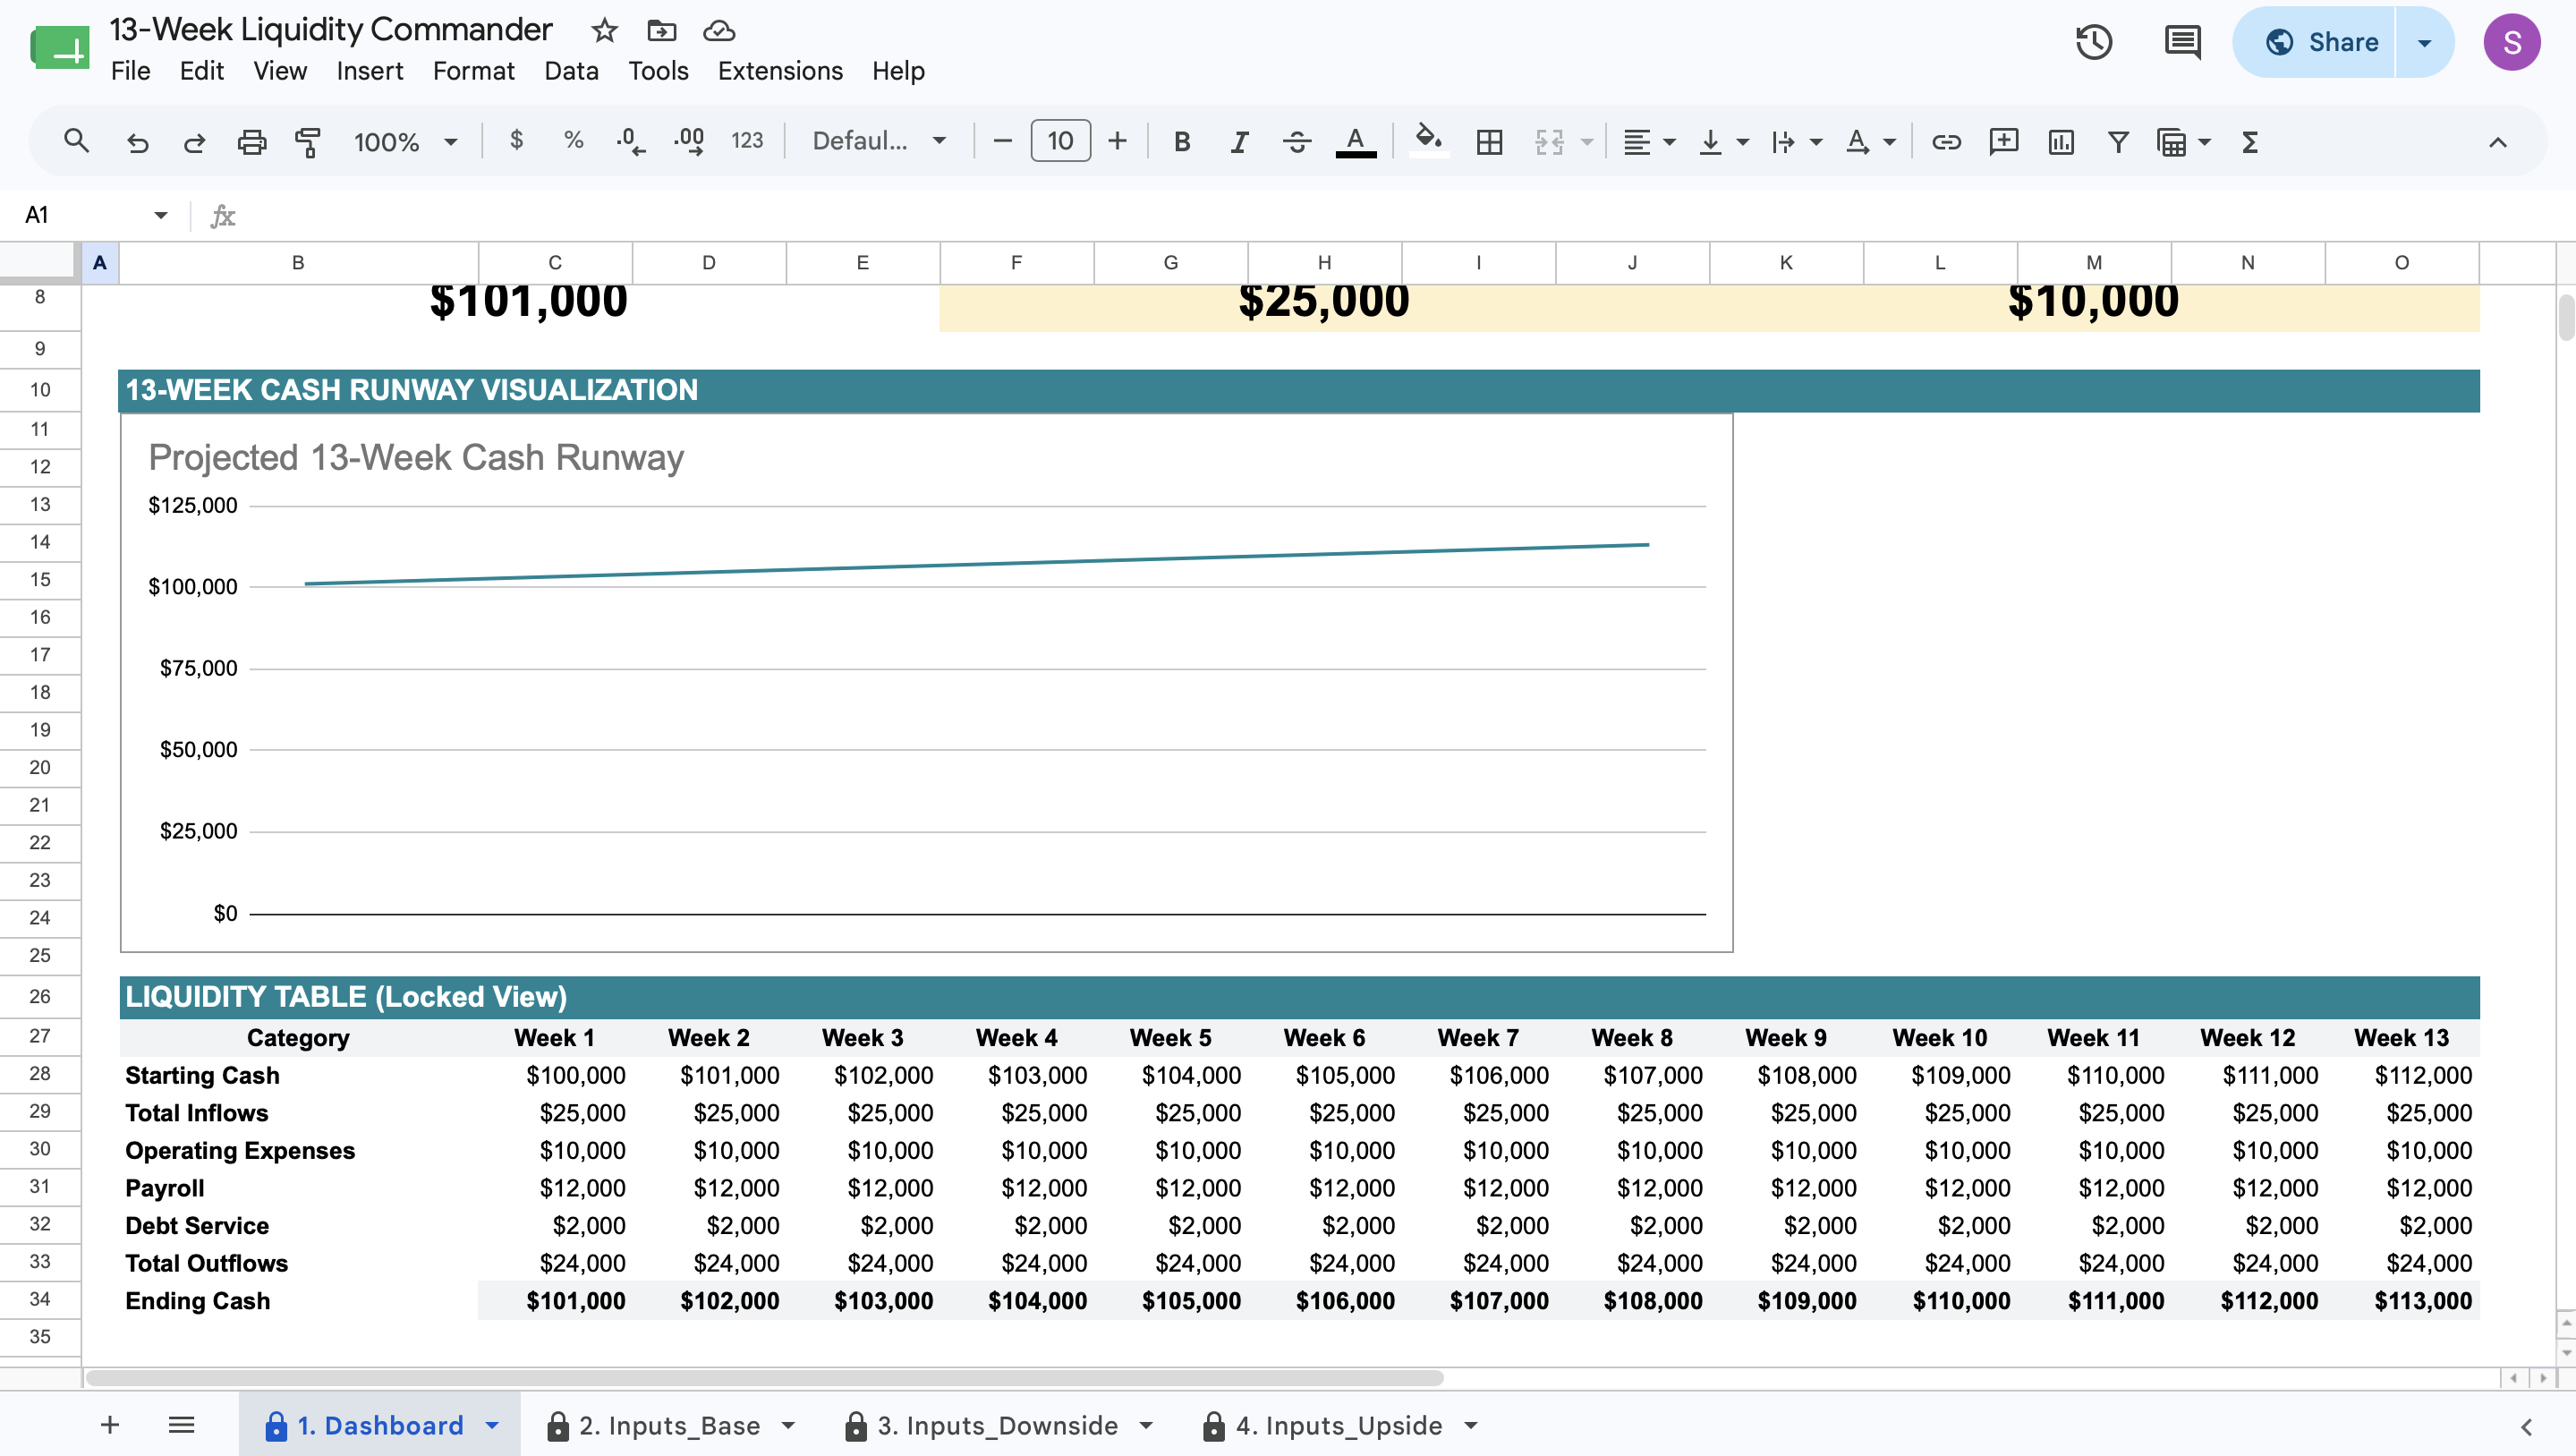This screenshot has height=1456, width=2576.
Task: Open the comments panel icon
Action: click(x=2182, y=42)
